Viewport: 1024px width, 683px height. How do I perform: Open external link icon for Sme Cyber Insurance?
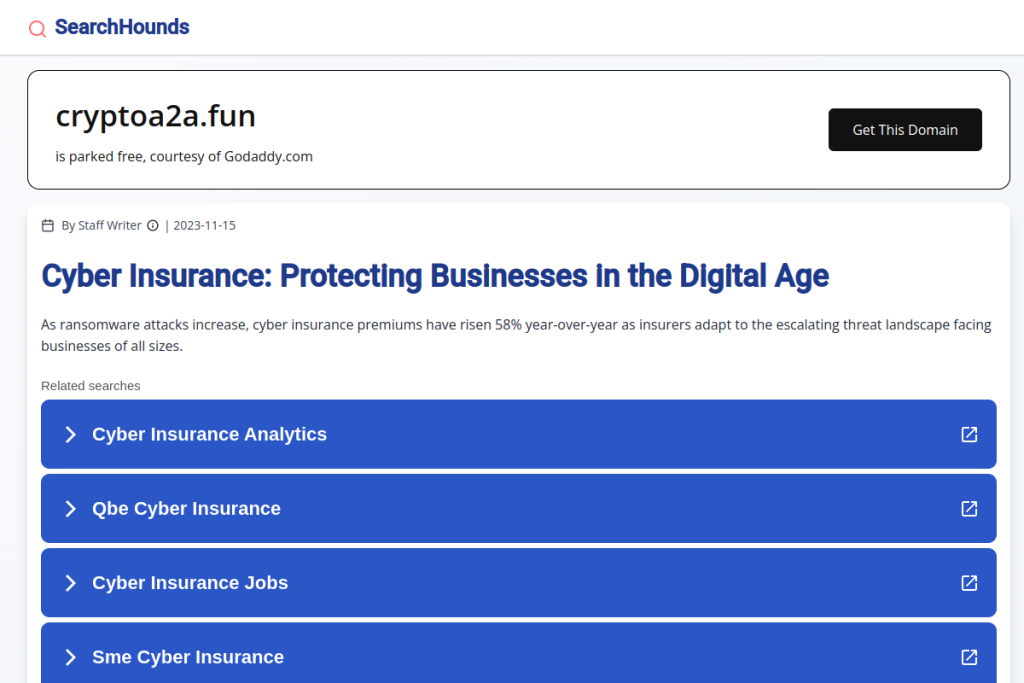pyautogui.click(x=968, y=657)
